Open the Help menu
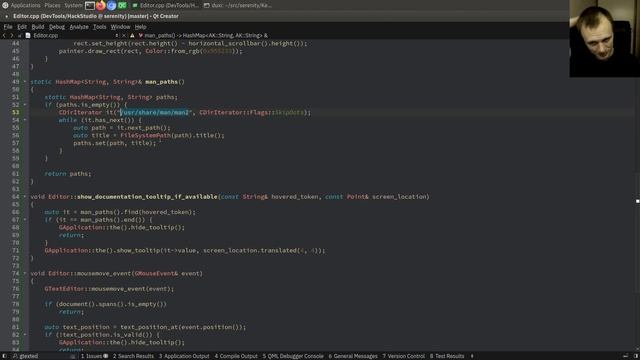This screenshot has width=640, height=360. [x=140, y=27]
